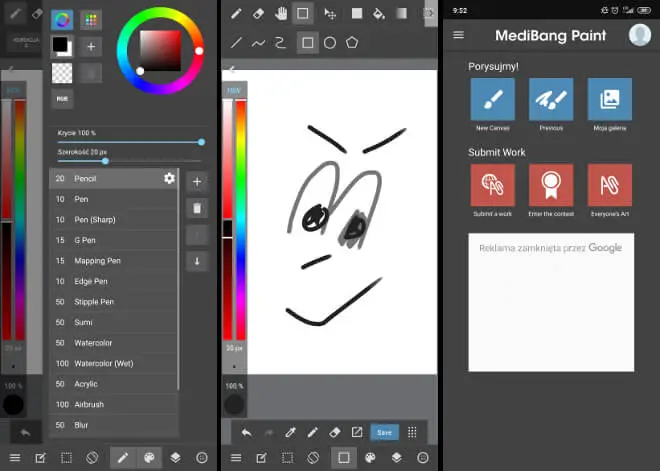This screenshot has height=471, width=660.
Task: Click the Krycie opacity slider handle
Action: coord(202,142)
